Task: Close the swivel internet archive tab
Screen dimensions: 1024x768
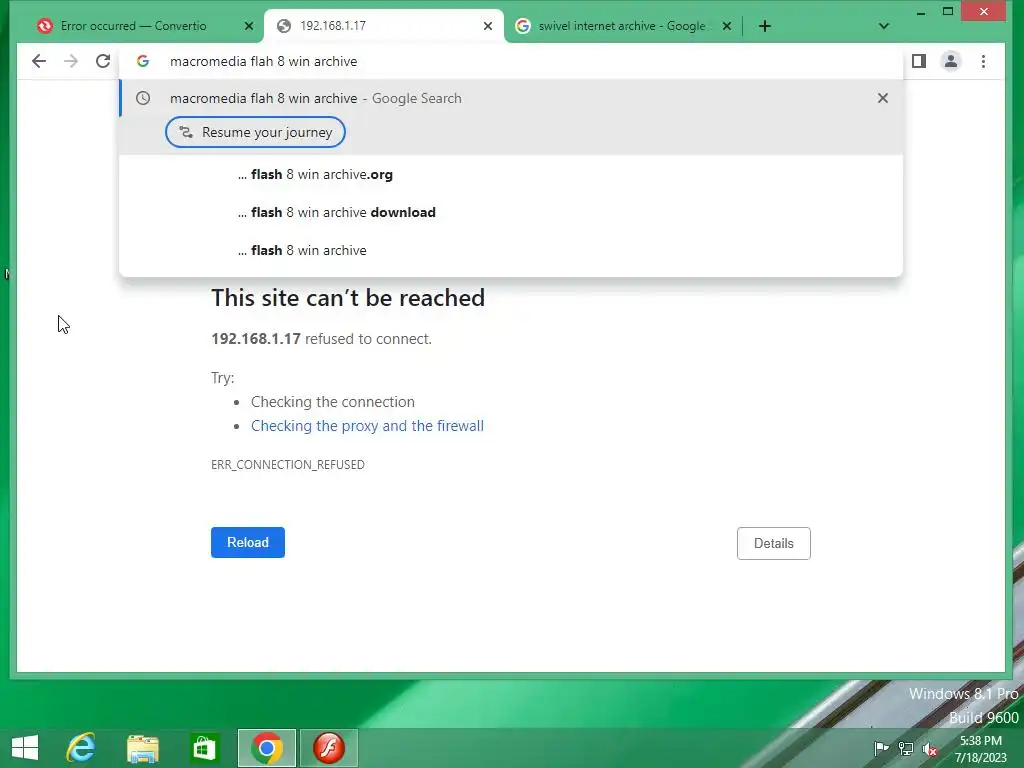Action: [x=727, y=26]
